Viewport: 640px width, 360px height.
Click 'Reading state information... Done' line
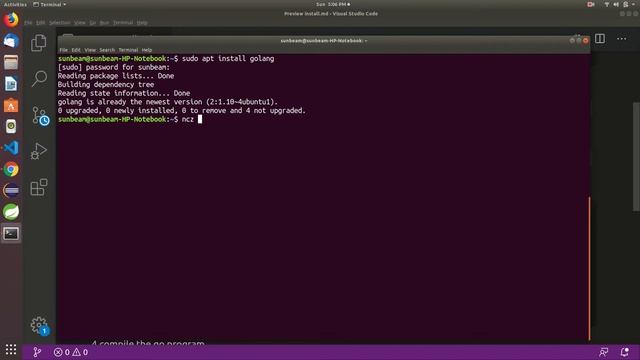click(x=124, y=93)
